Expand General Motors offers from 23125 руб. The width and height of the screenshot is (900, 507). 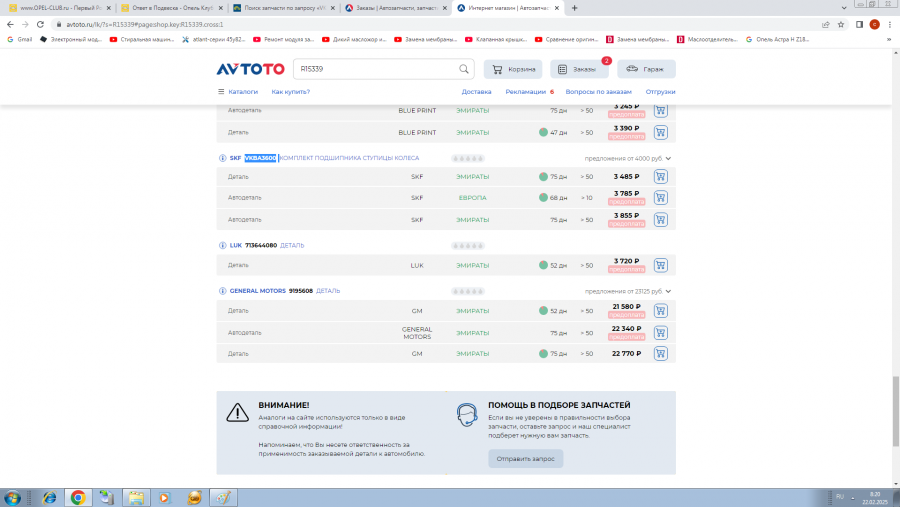[668, 291]
